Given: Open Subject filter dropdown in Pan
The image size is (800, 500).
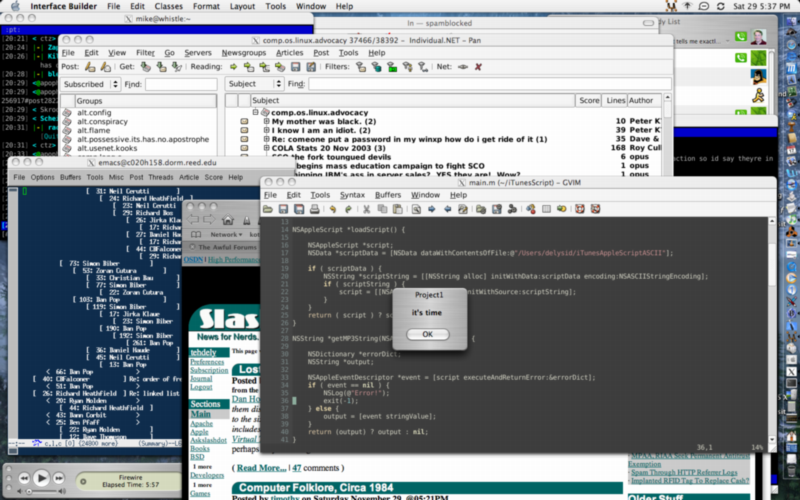Looking at the screenshot, I should click(x=254, y=84).
